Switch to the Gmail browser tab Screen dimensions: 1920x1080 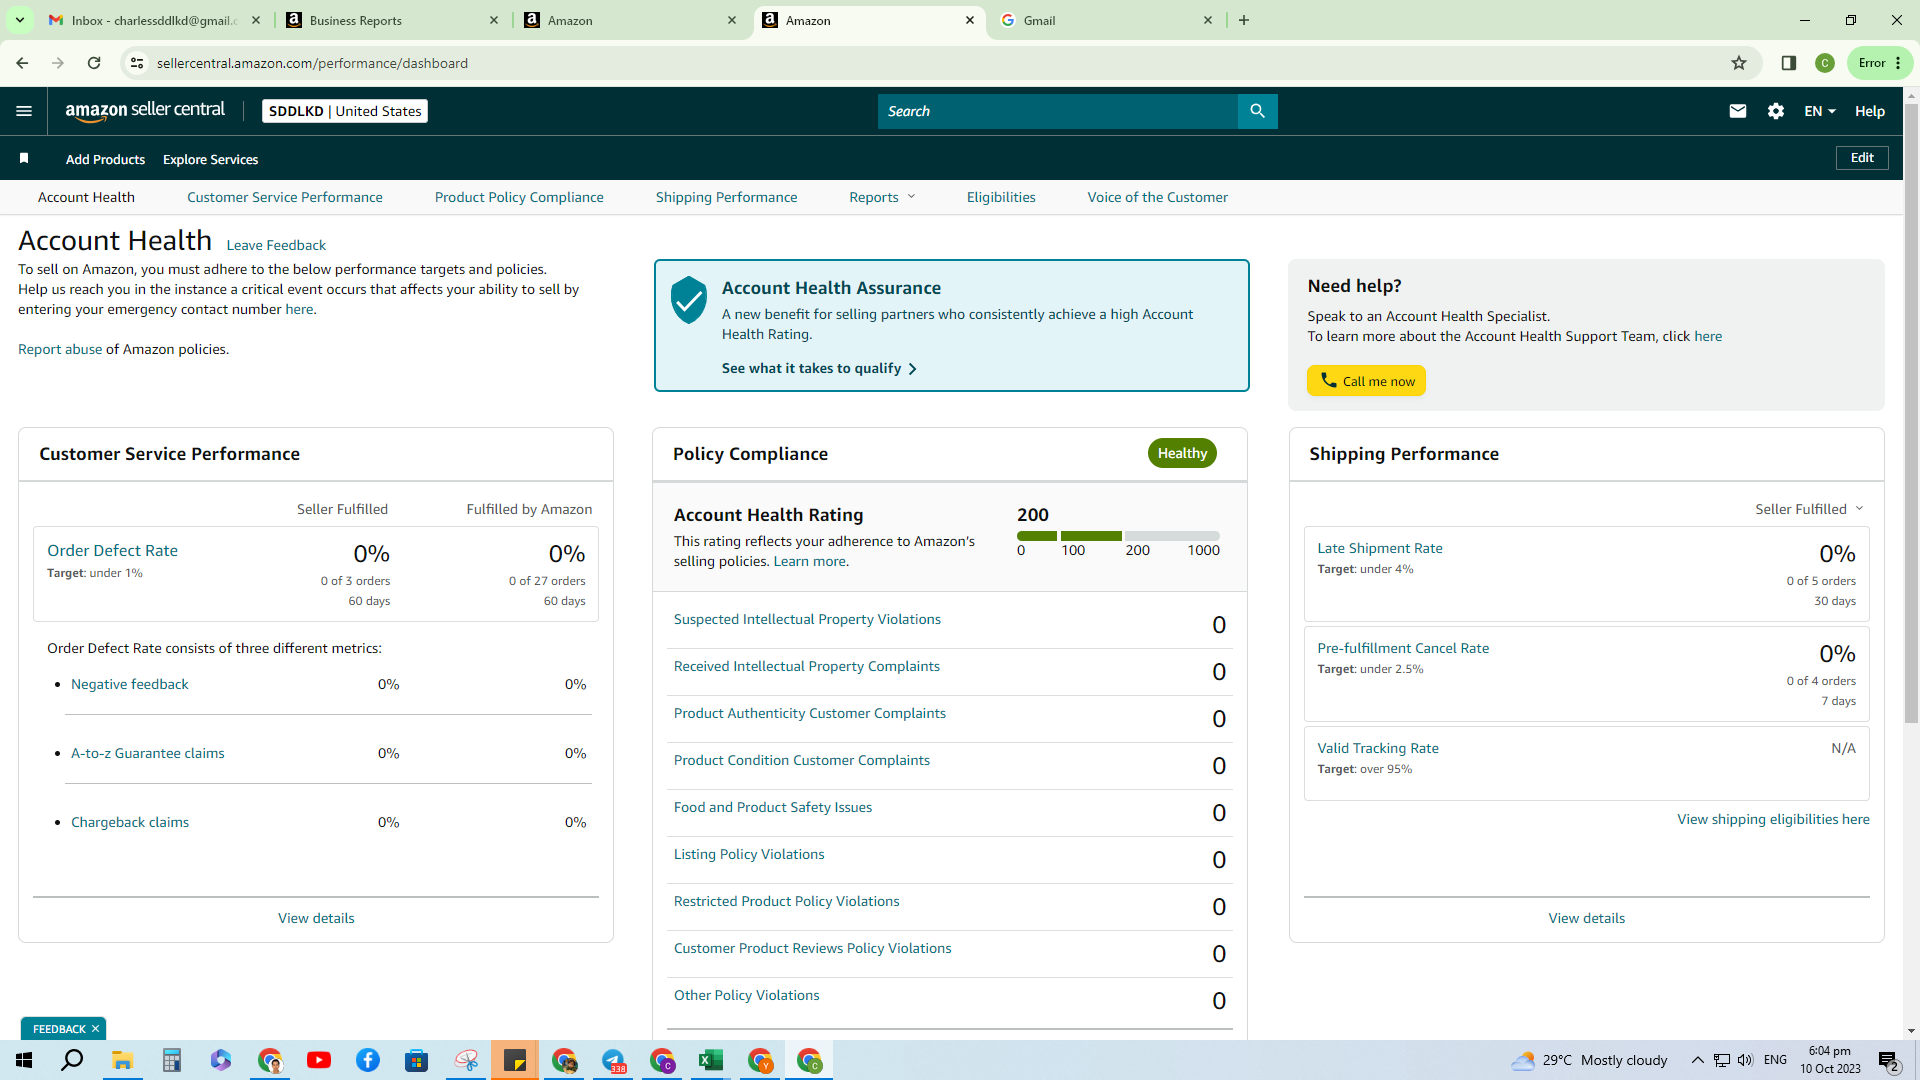[1107, 20]
